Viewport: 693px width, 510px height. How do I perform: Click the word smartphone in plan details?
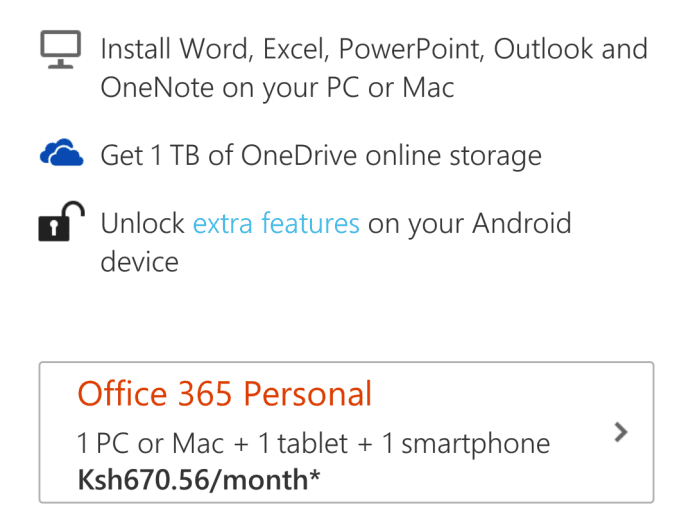click(x=476, y=444)
